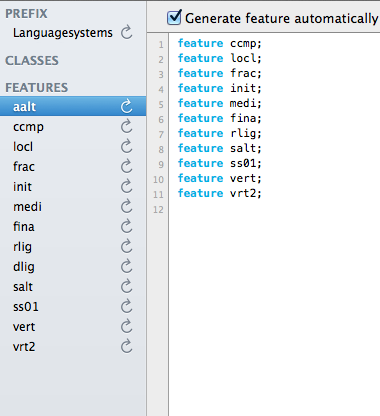Select the aalt feature row
Viewport: 380px width, 416px height.
click(x=73, y=106)
